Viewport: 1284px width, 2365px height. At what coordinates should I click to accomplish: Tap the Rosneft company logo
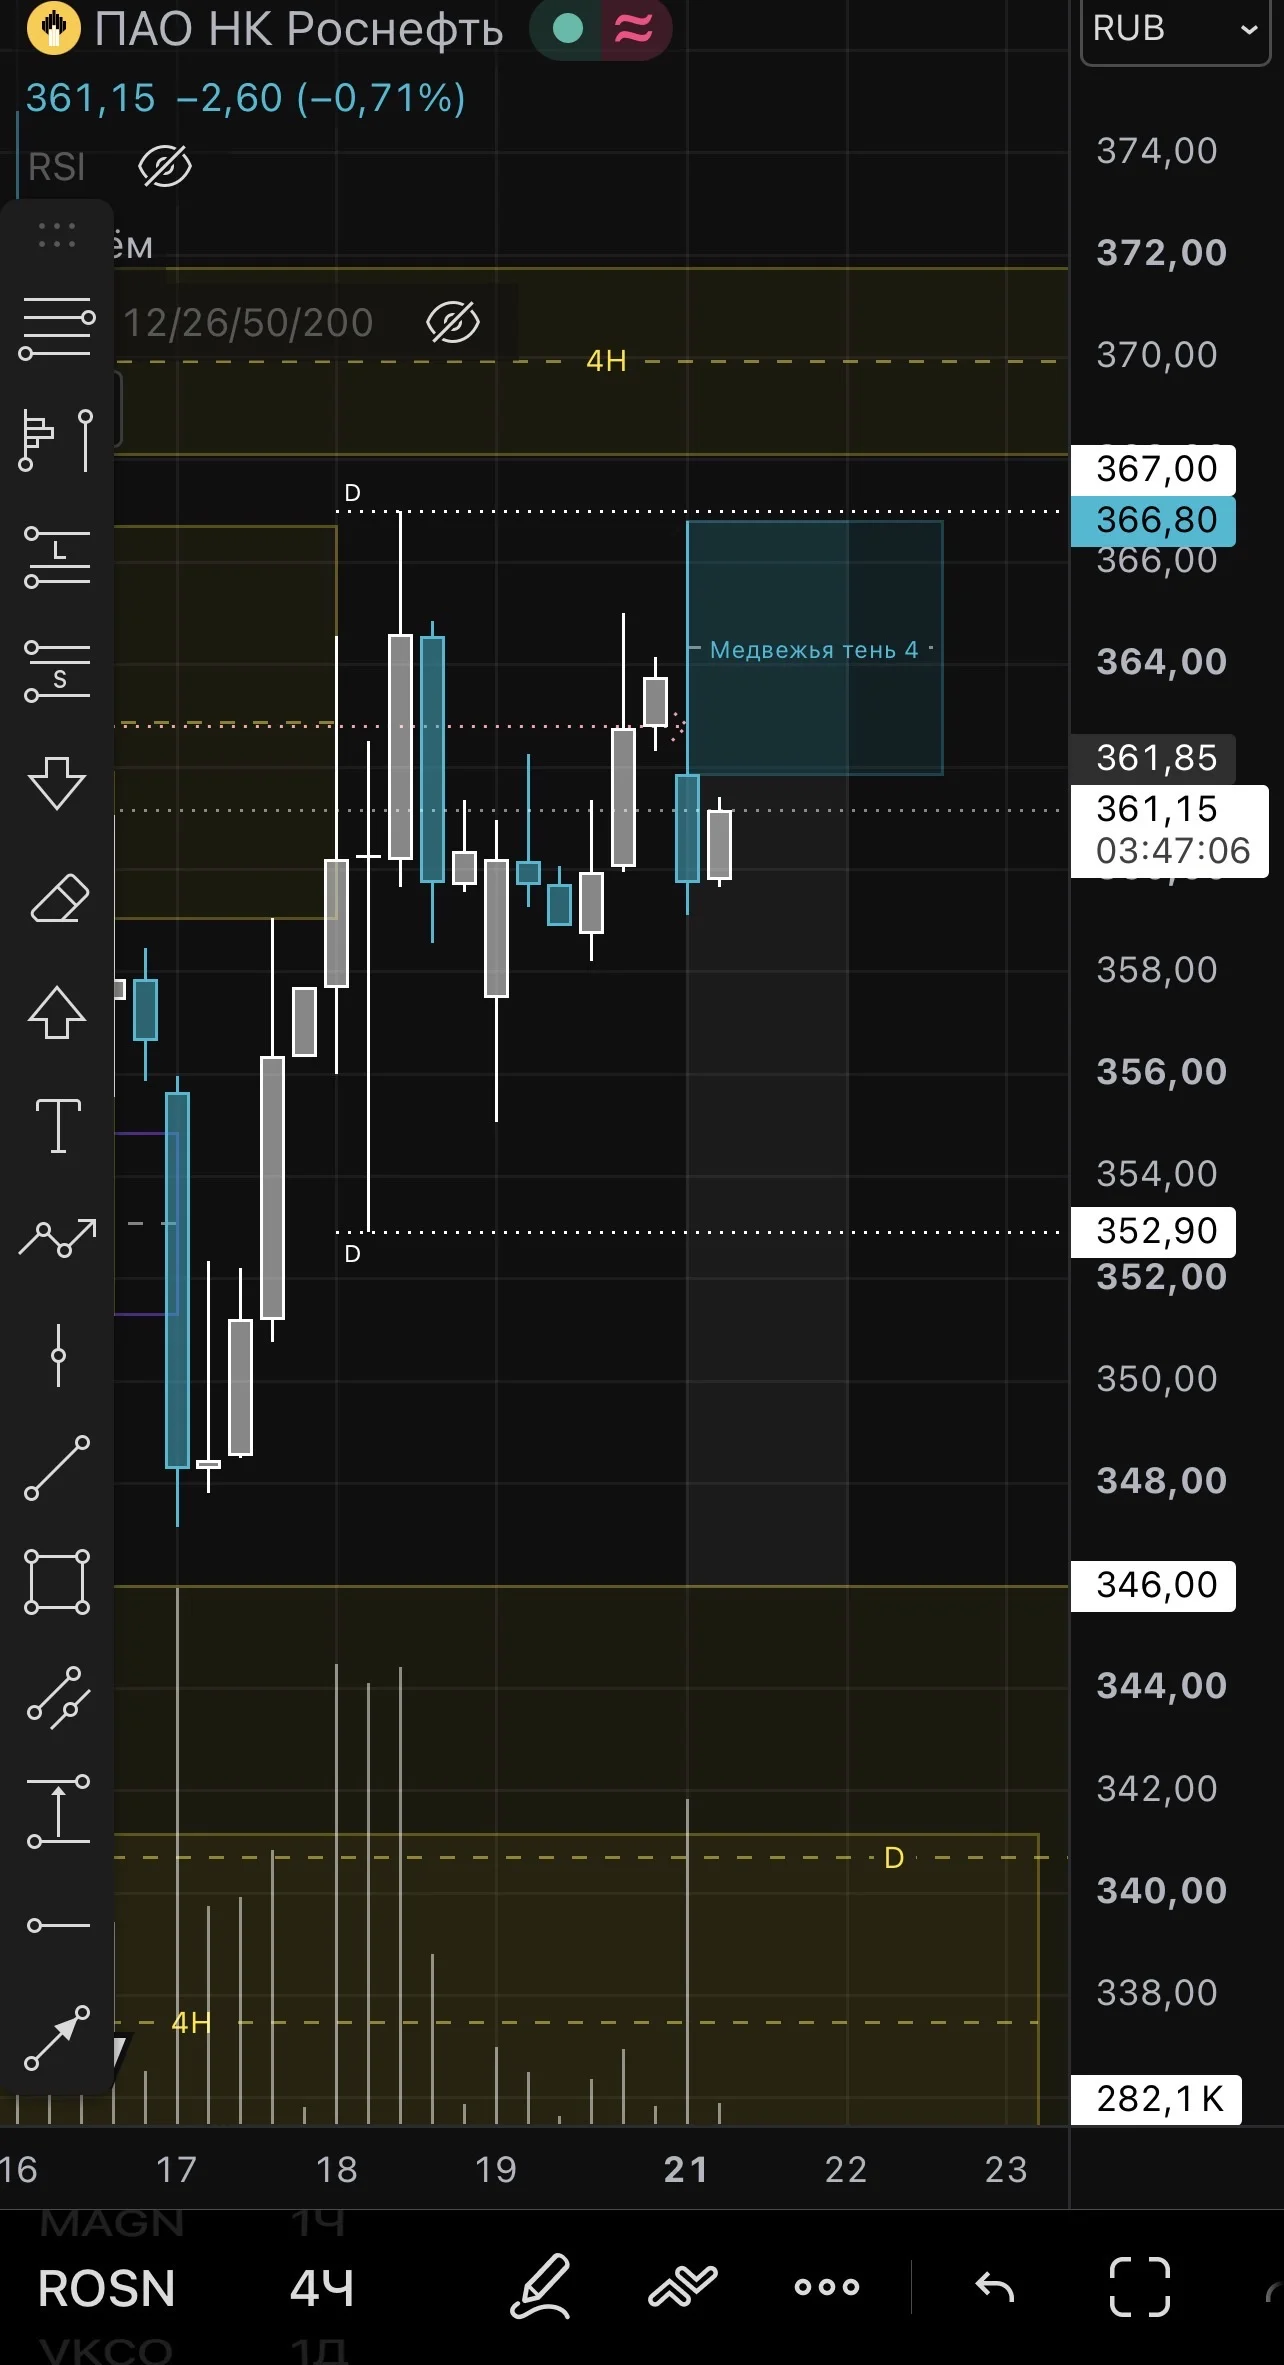tap(53, 28)
